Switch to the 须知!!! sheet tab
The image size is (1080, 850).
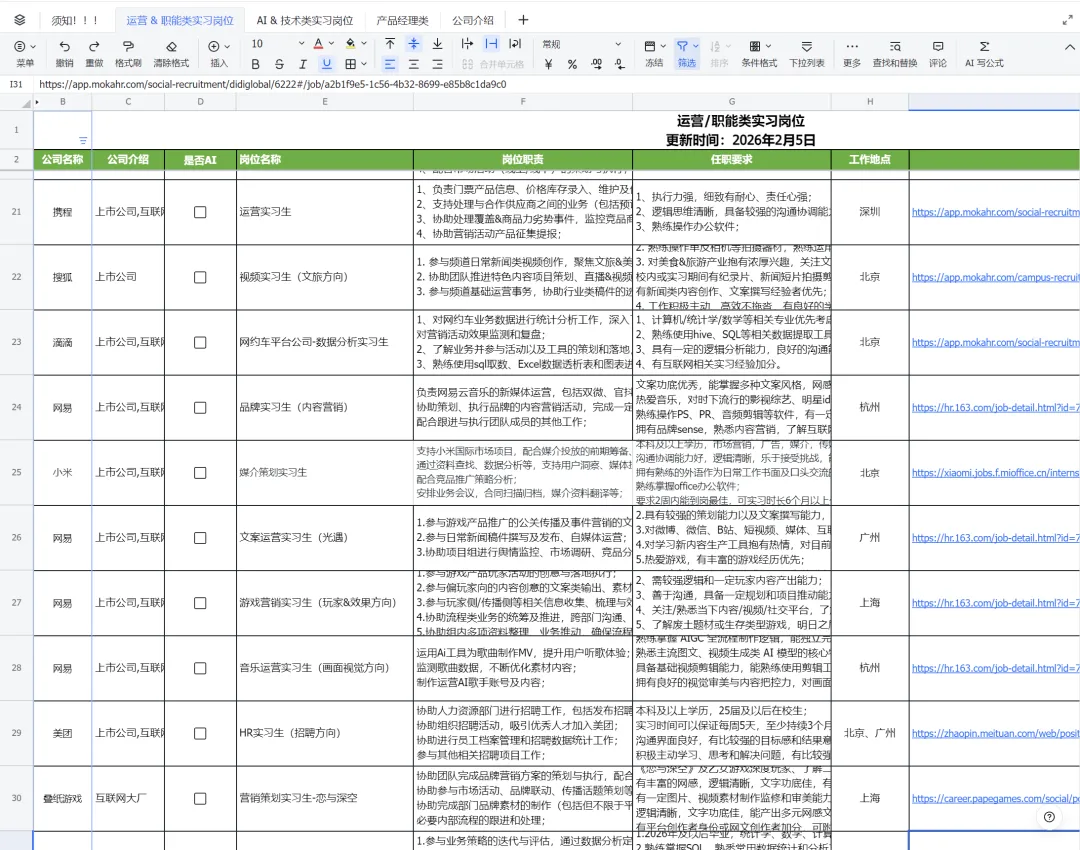pyautogui.click(x=74, y=21)
